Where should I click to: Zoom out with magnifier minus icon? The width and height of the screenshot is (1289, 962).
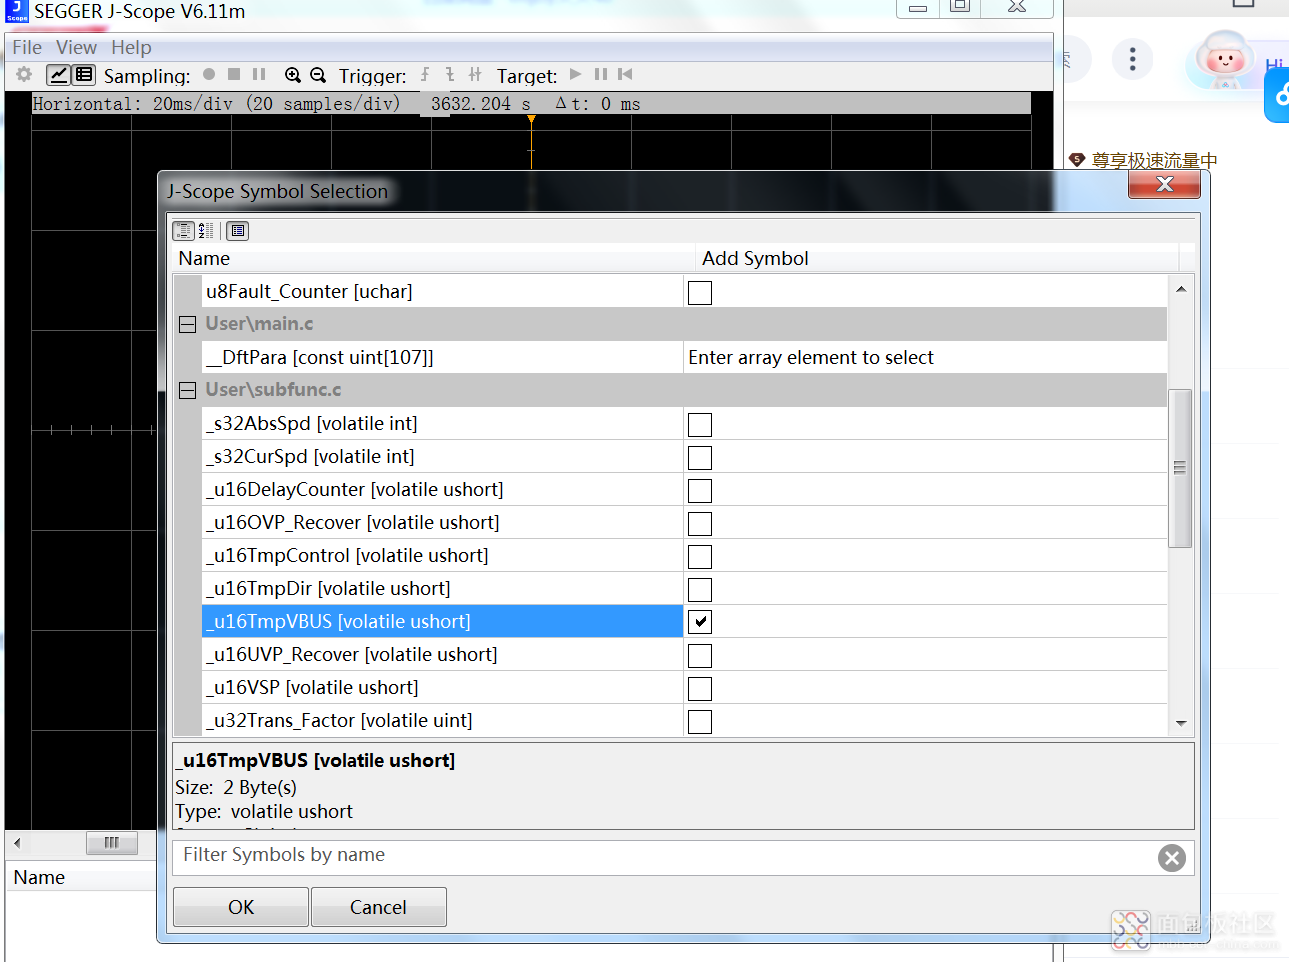click(x=318, y=75)
